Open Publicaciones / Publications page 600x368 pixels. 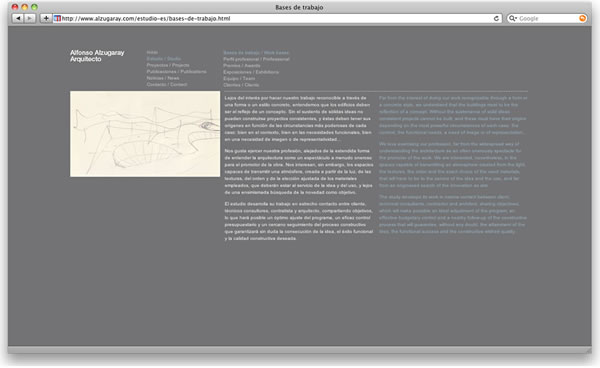point(176,72)
